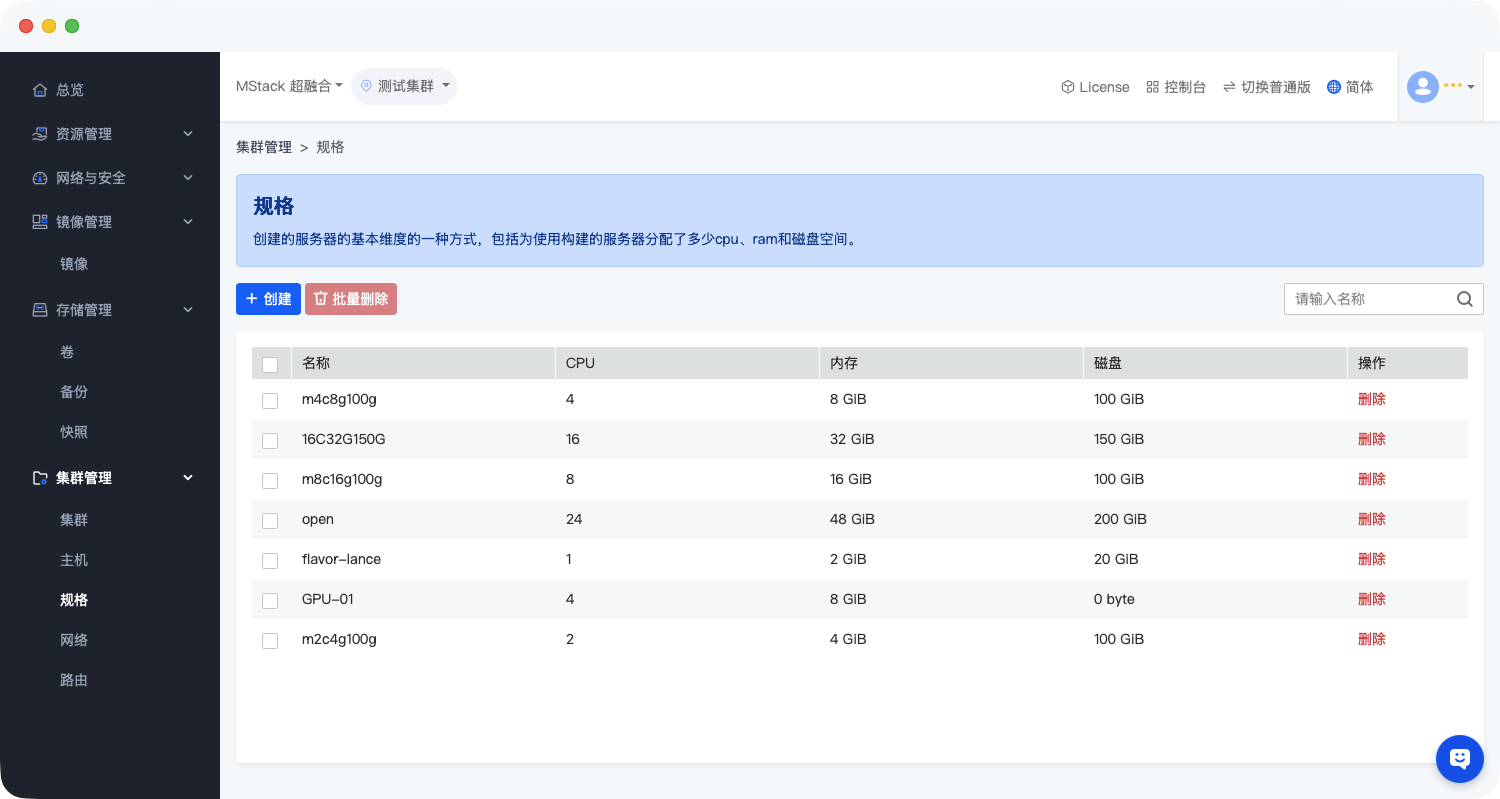Click the search magnifier icon
Image resolution: width=1500 pixels, height=799 pixels.
[1464, 299]
